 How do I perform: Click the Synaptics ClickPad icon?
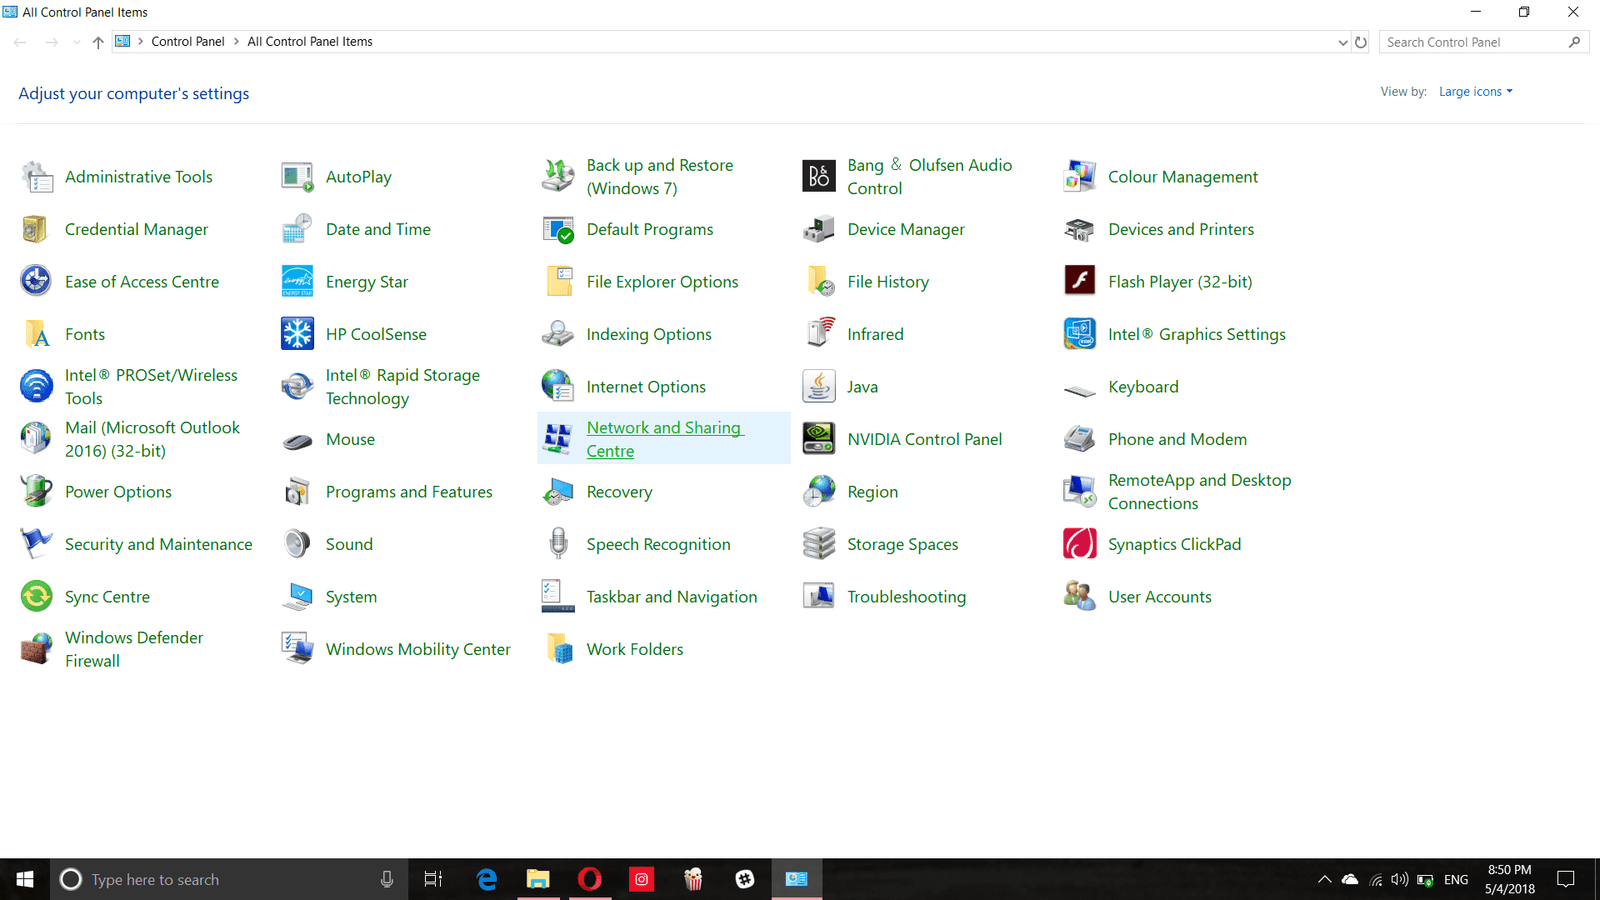1080,544
